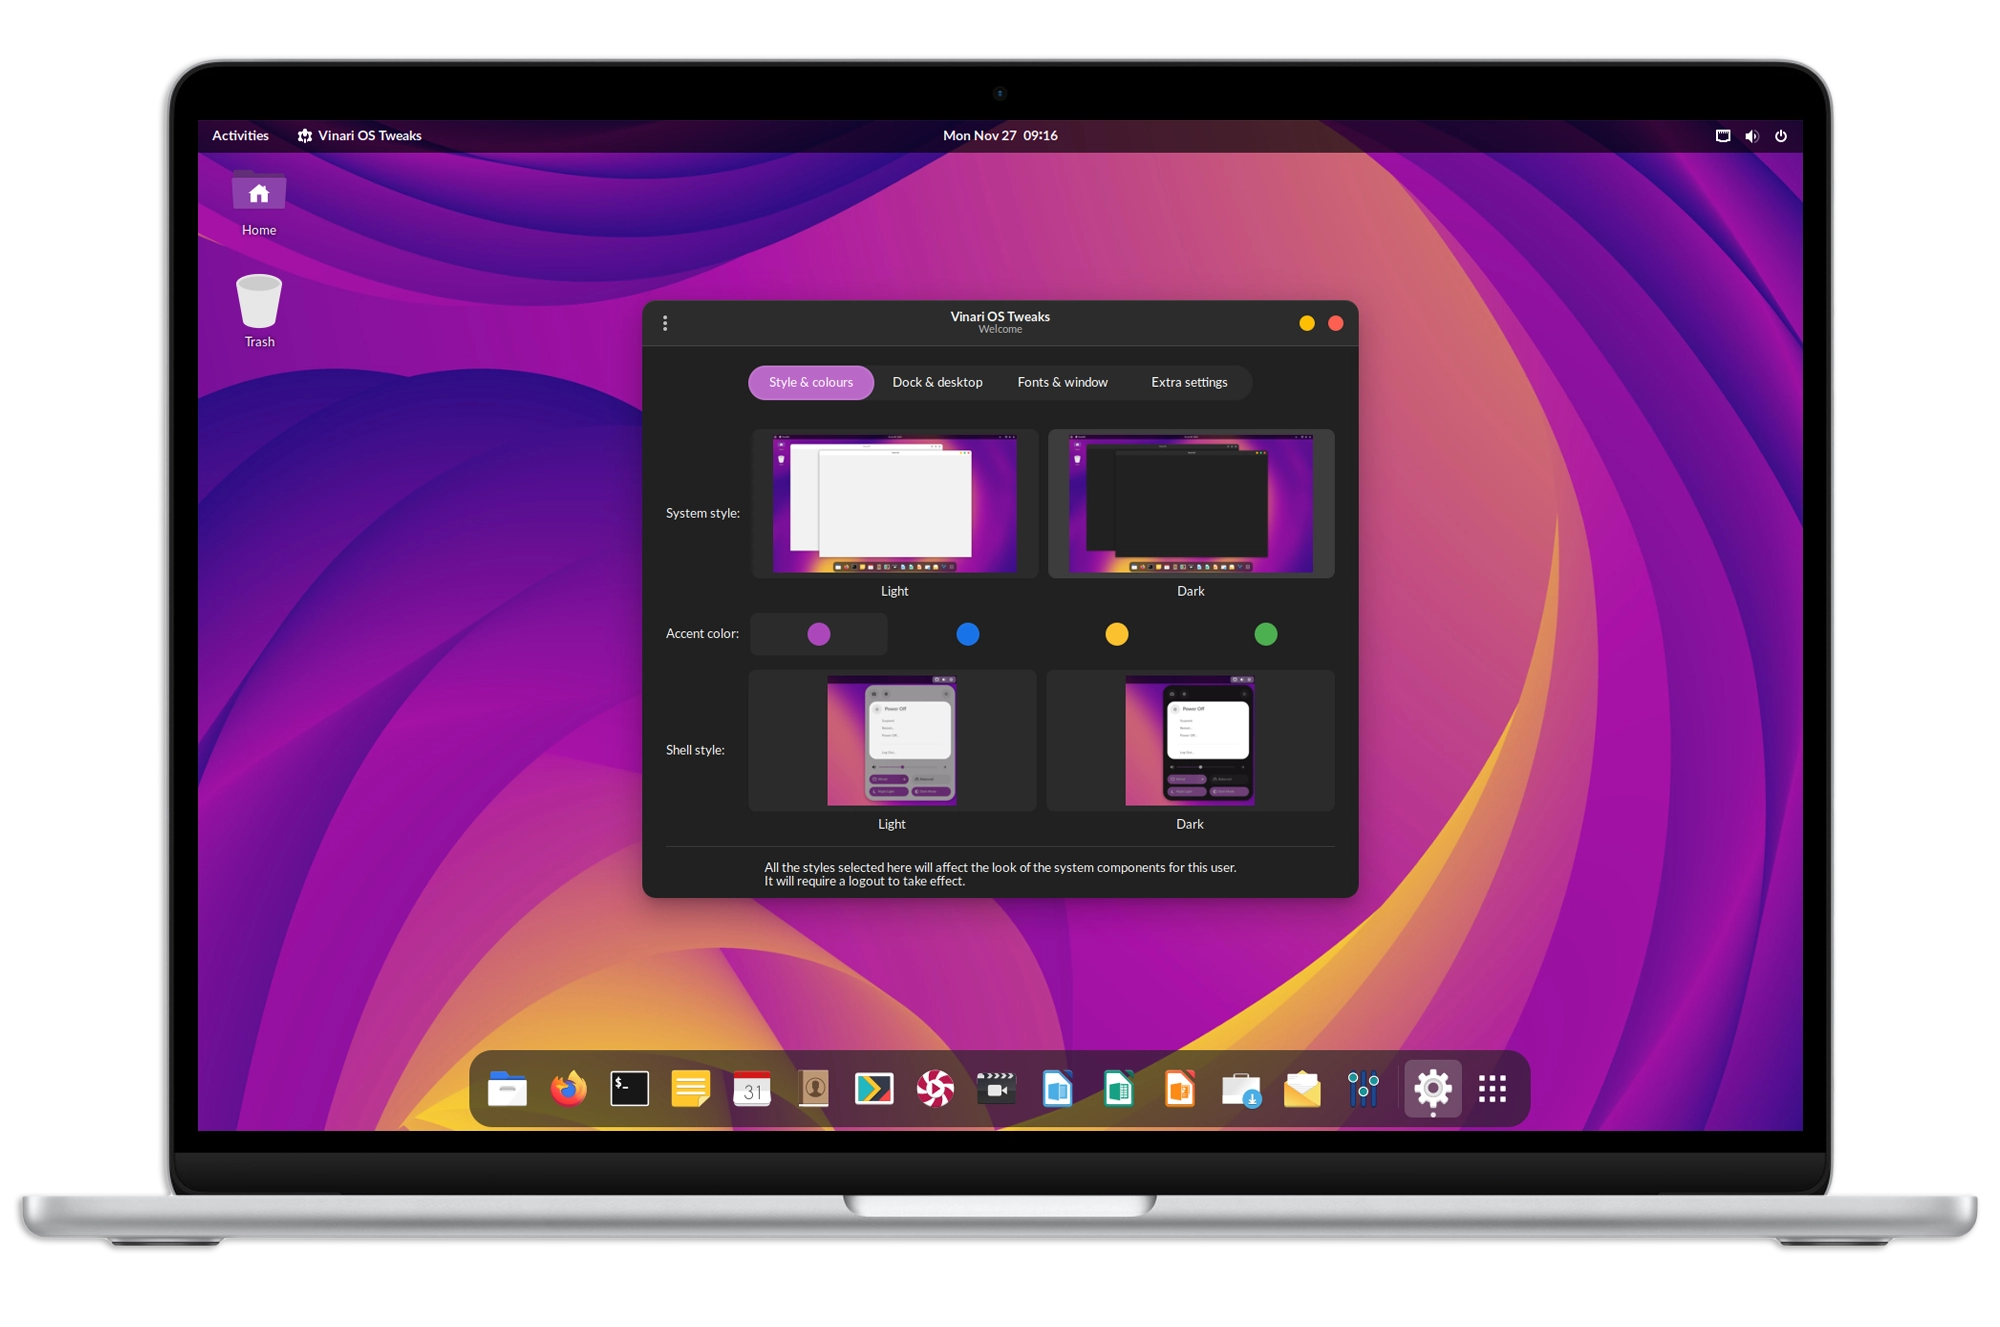Screen dimensions: 2000x1327
Task: Open the three-dot menu in Tweaks window
Action: point(665,323)
